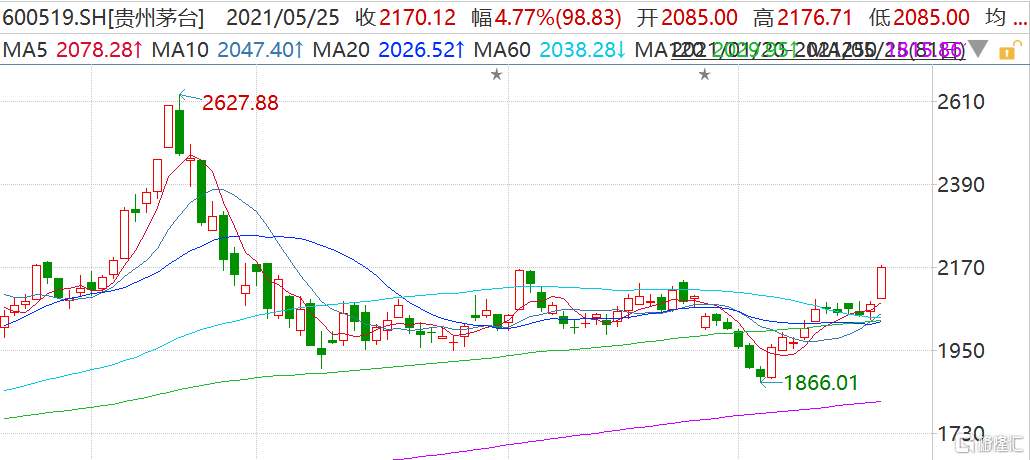This screenshot has width=1030, height=460.
Task: Select the tallest red candle near 2627.88
Action: pyautogui.click(x=169, y=126)
